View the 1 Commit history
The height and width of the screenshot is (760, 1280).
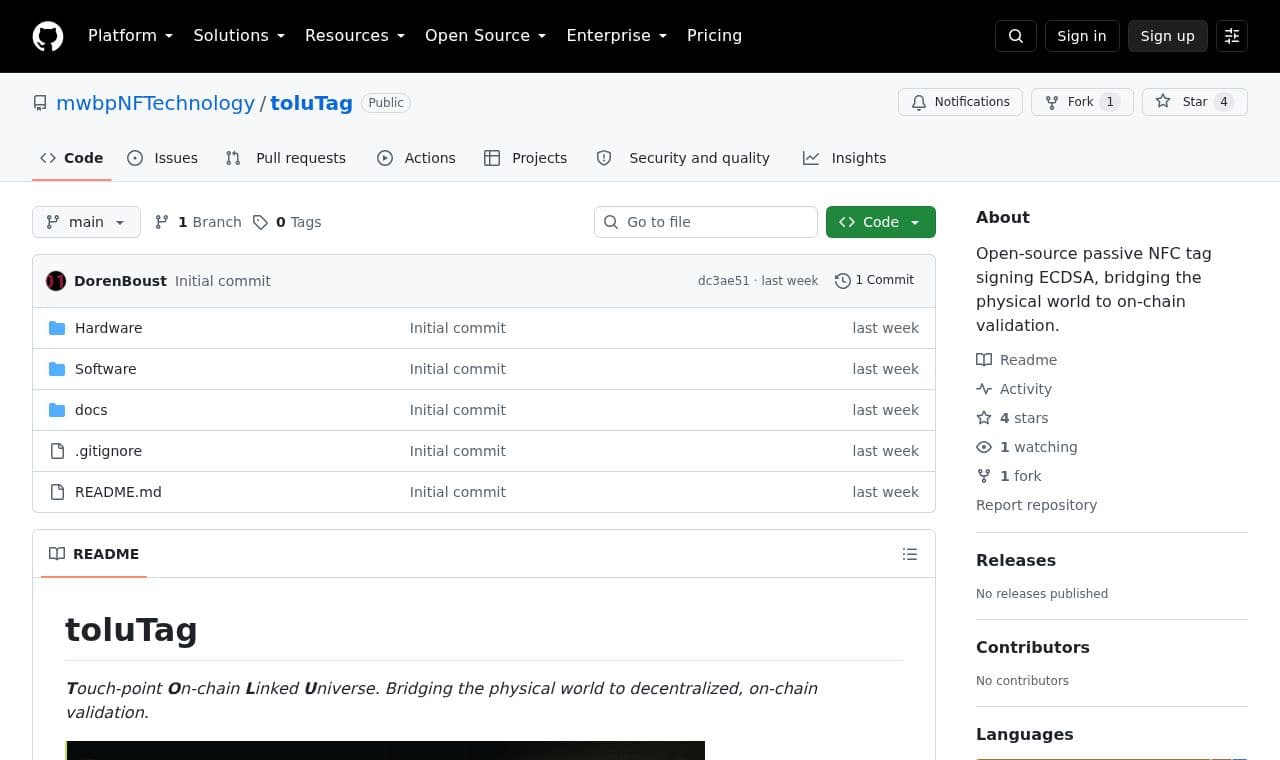(x=874, y=281)
